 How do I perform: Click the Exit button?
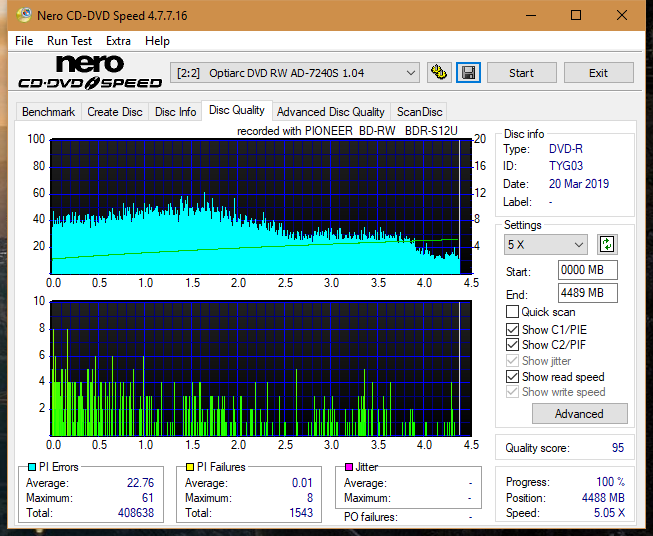click(x=598, y=73)
